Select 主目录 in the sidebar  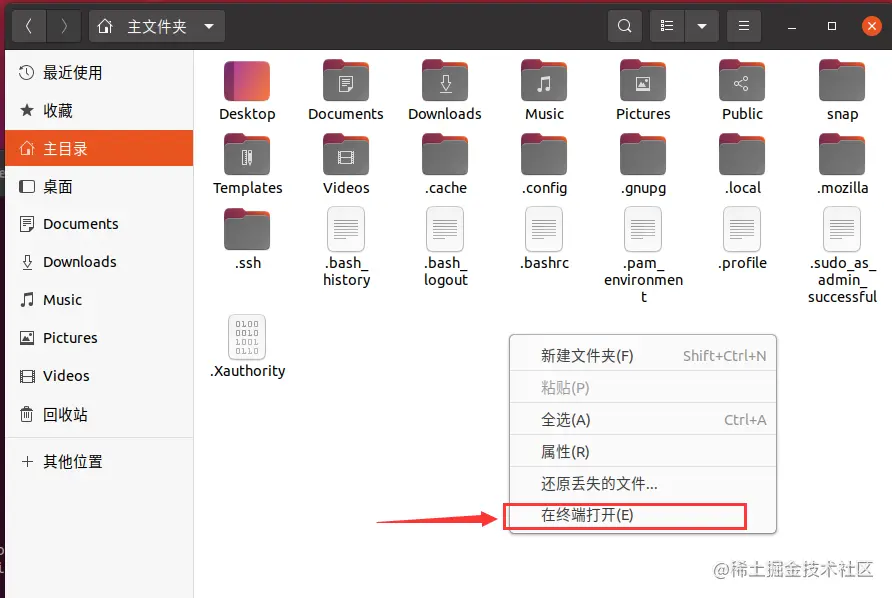pyautogui.click(x=99, y=149)
